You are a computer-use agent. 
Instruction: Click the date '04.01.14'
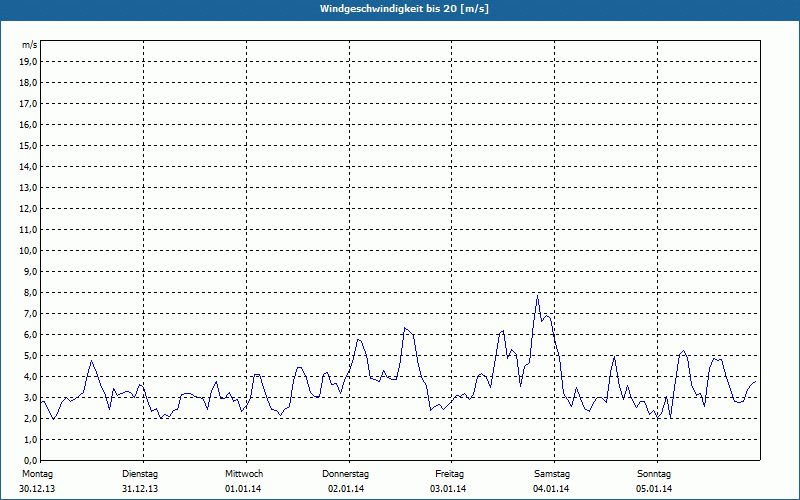click(x=551, y=489)
